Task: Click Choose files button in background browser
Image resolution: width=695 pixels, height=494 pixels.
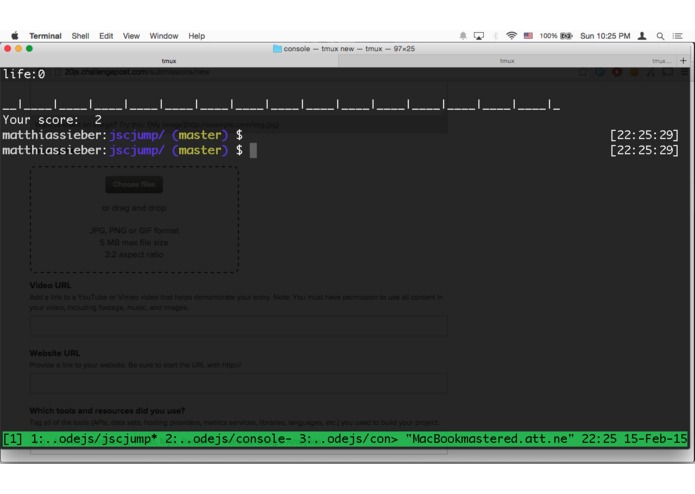Action: (x=134, y=184)
